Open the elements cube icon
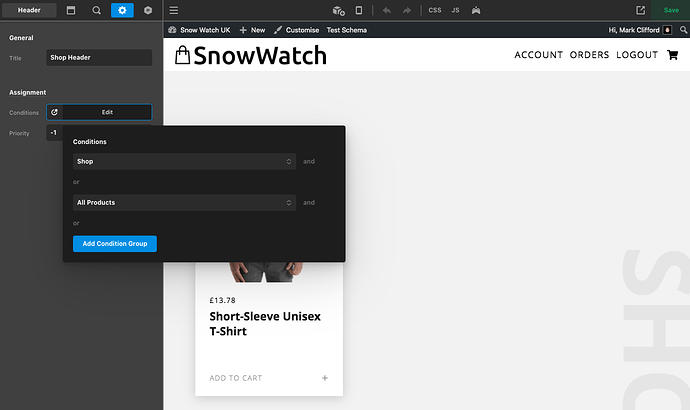This screenshot has width=690, height=410. 148,10
